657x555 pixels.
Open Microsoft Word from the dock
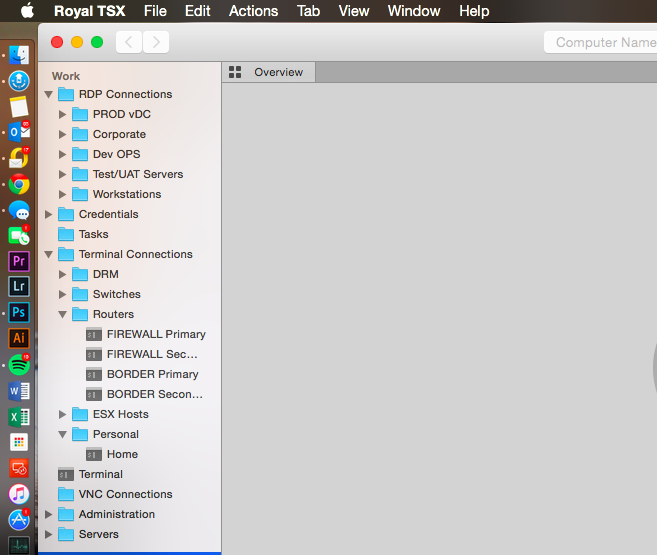click(19, 391)
